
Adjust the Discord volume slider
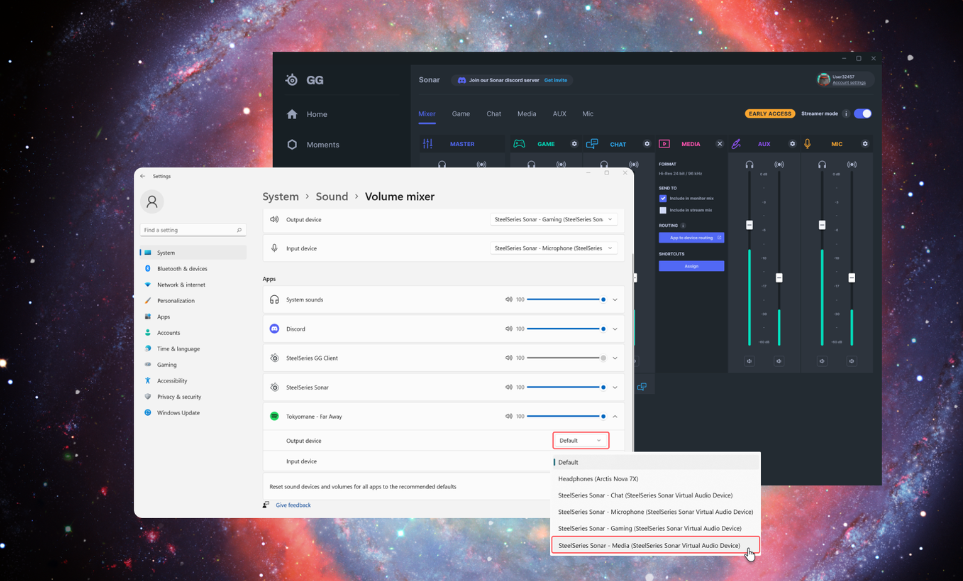[566, 329]
